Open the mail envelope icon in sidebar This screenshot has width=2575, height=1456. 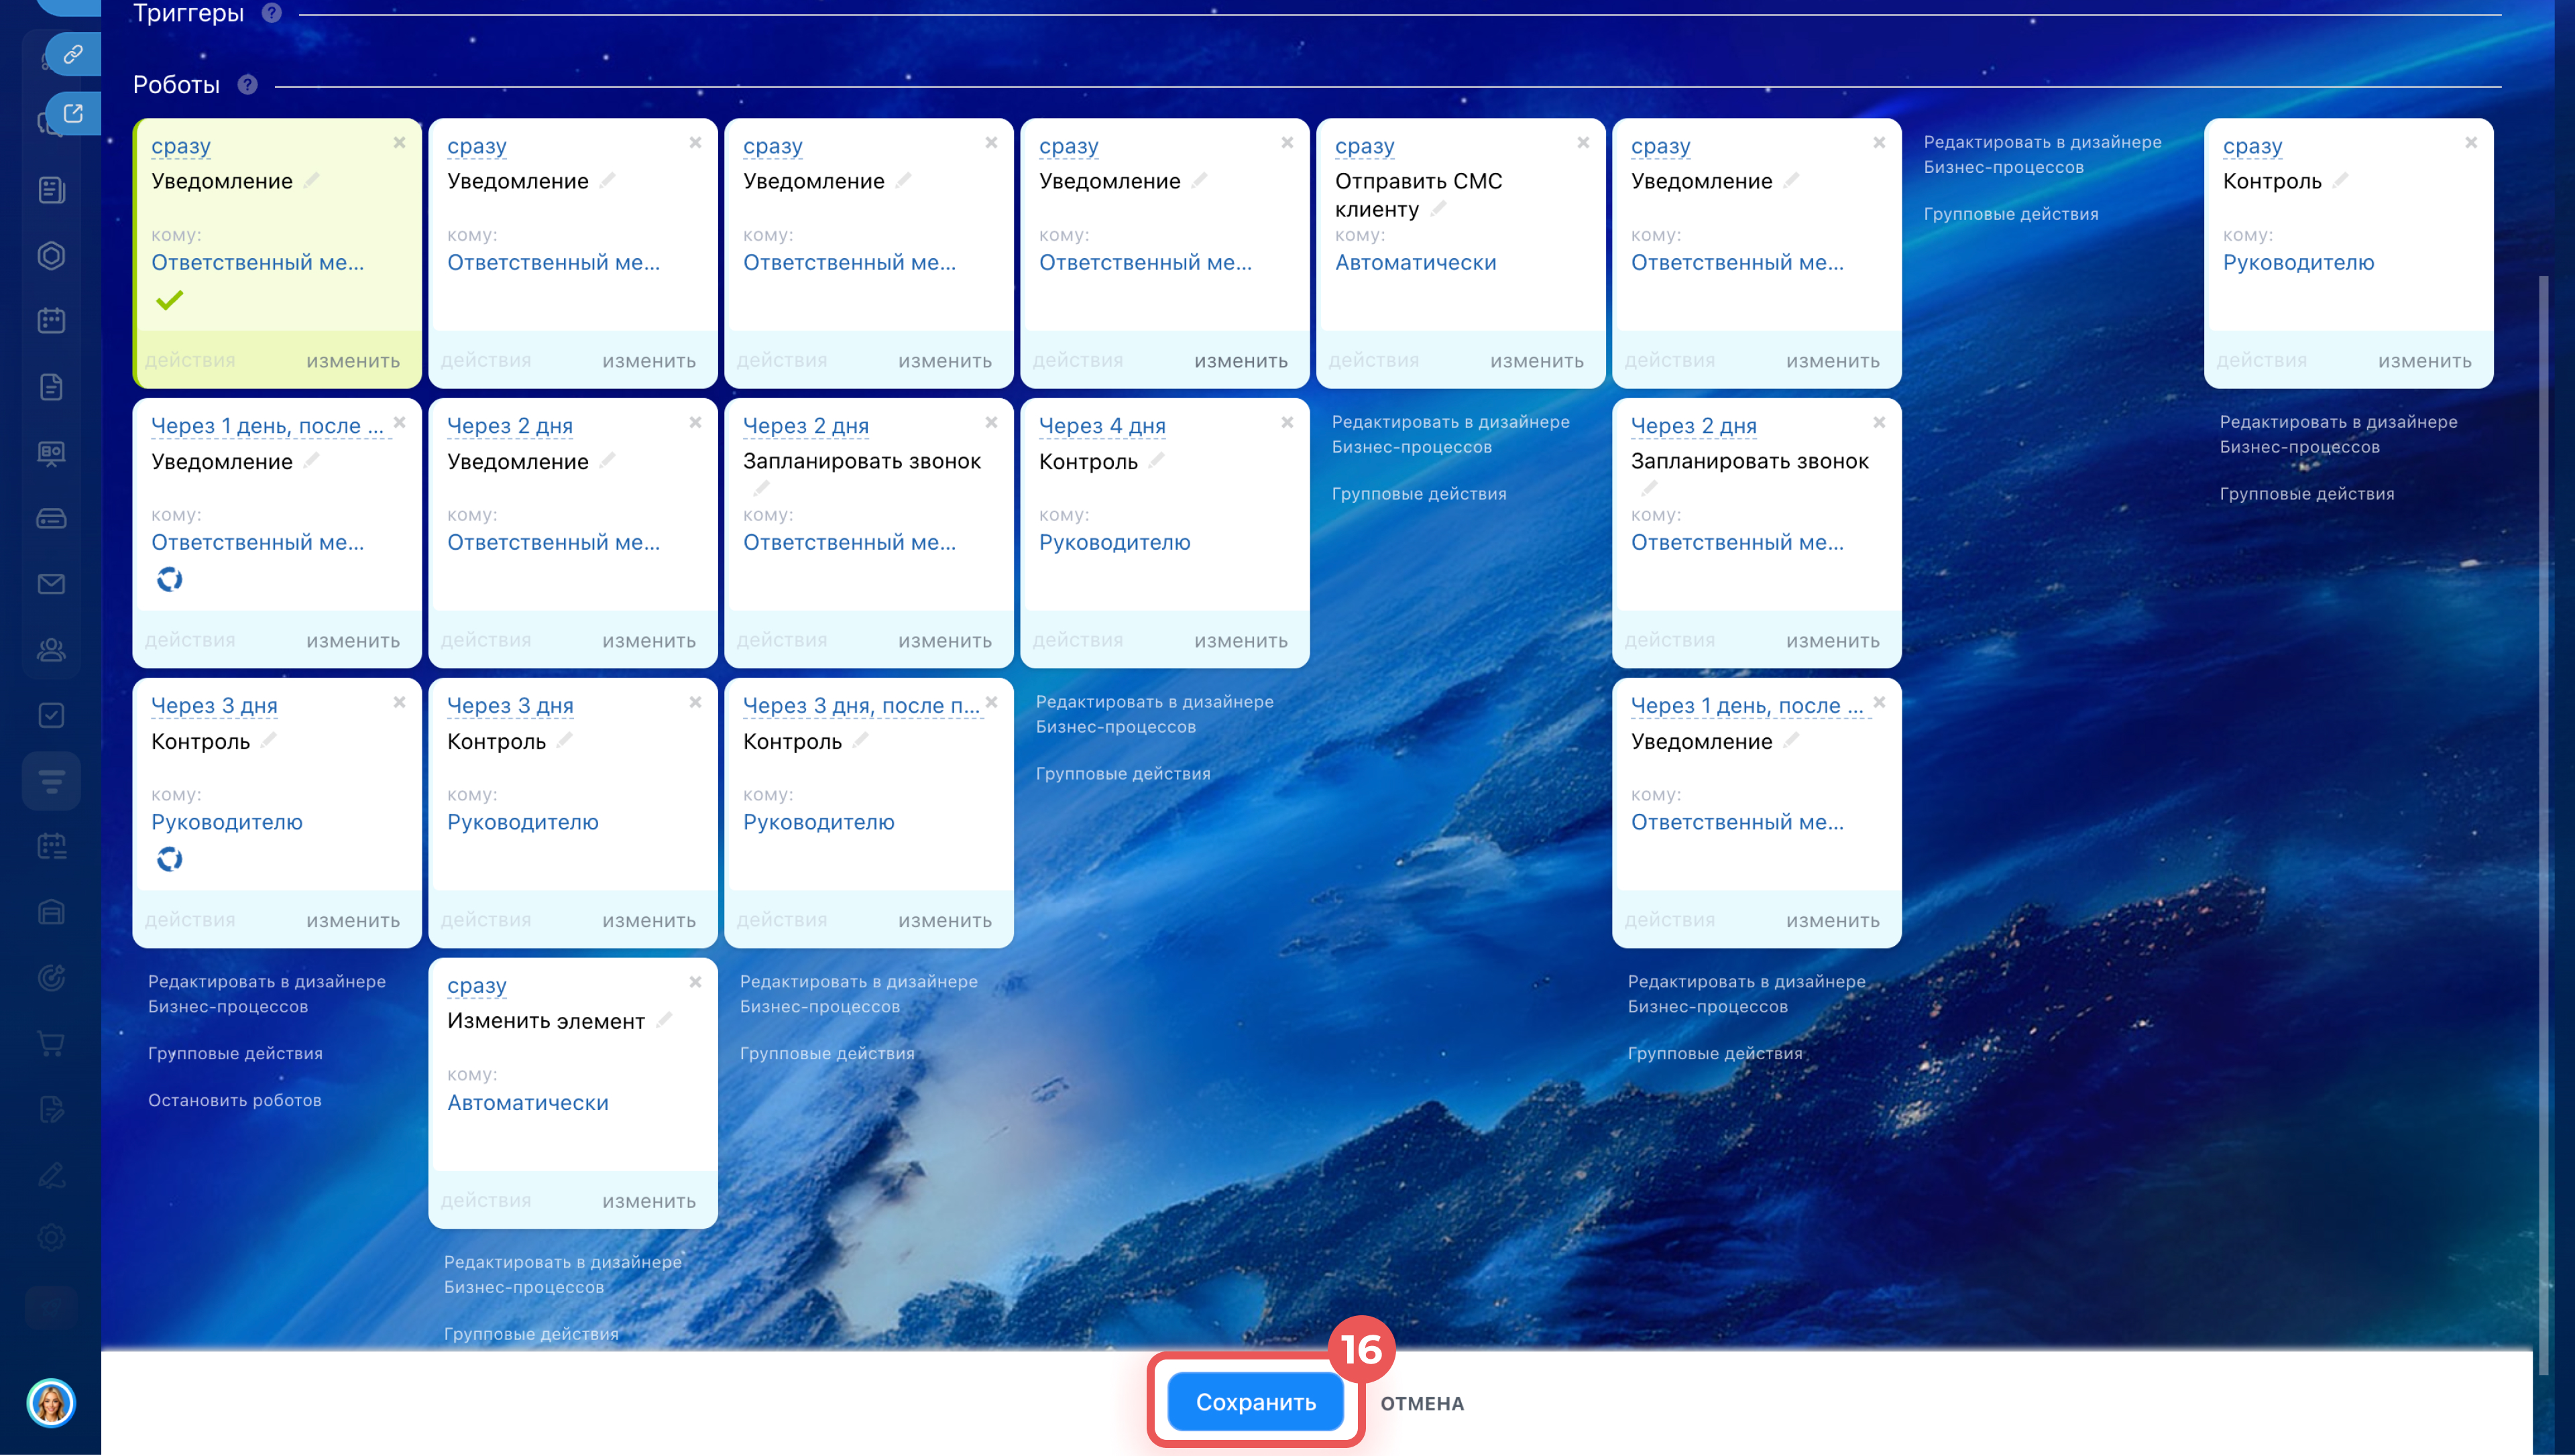51,584
